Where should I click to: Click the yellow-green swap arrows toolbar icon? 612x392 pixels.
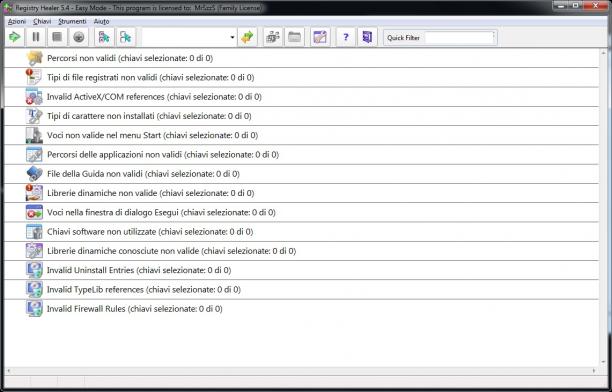pyautogui.click(x=247, y=37)
